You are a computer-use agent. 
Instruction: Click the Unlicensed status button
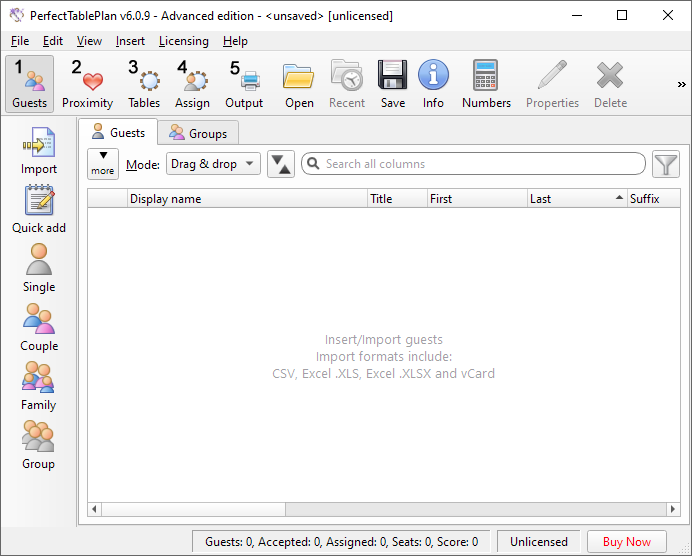click(x=538, y=541)
